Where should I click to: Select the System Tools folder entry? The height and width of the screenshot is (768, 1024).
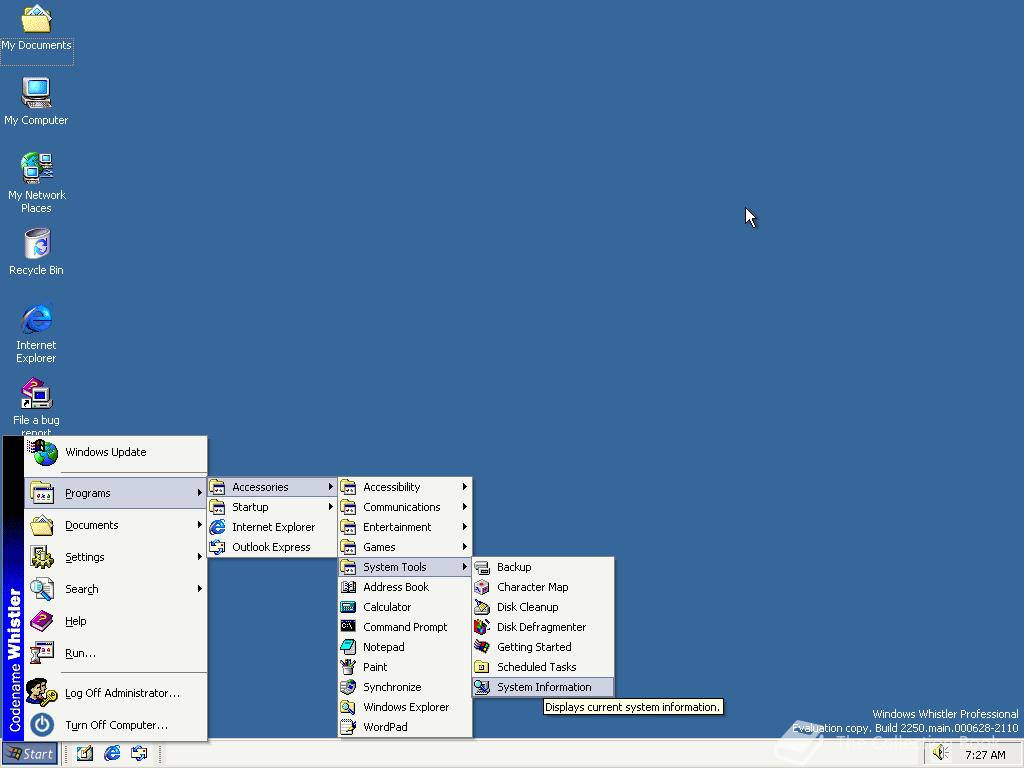[405, 567]
